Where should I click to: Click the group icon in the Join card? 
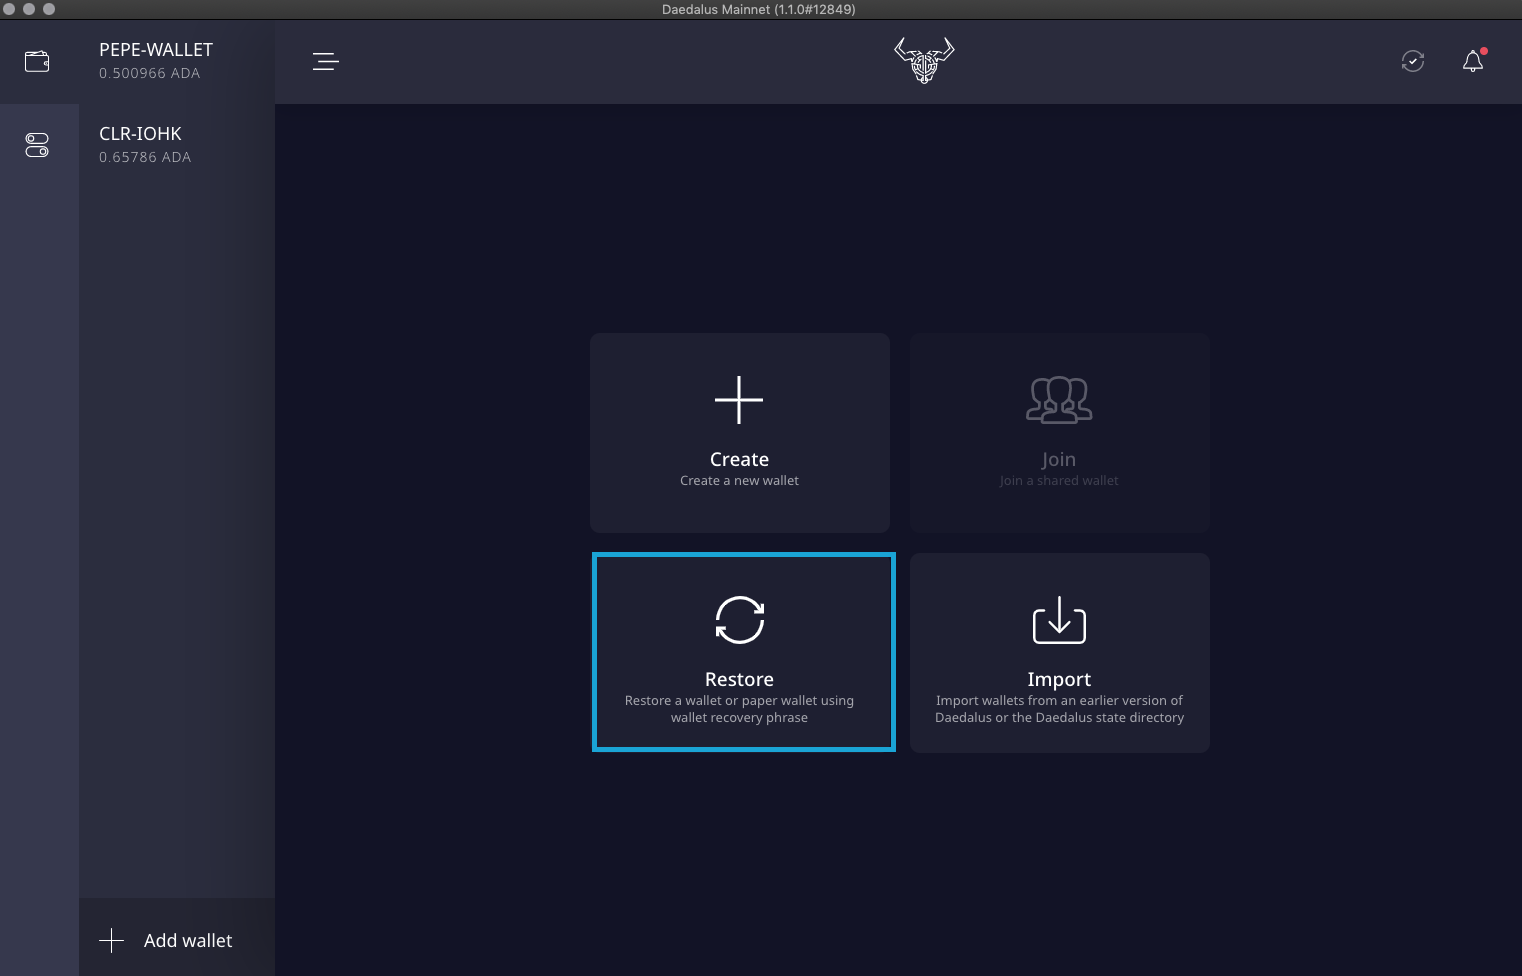pos(1059,400)
